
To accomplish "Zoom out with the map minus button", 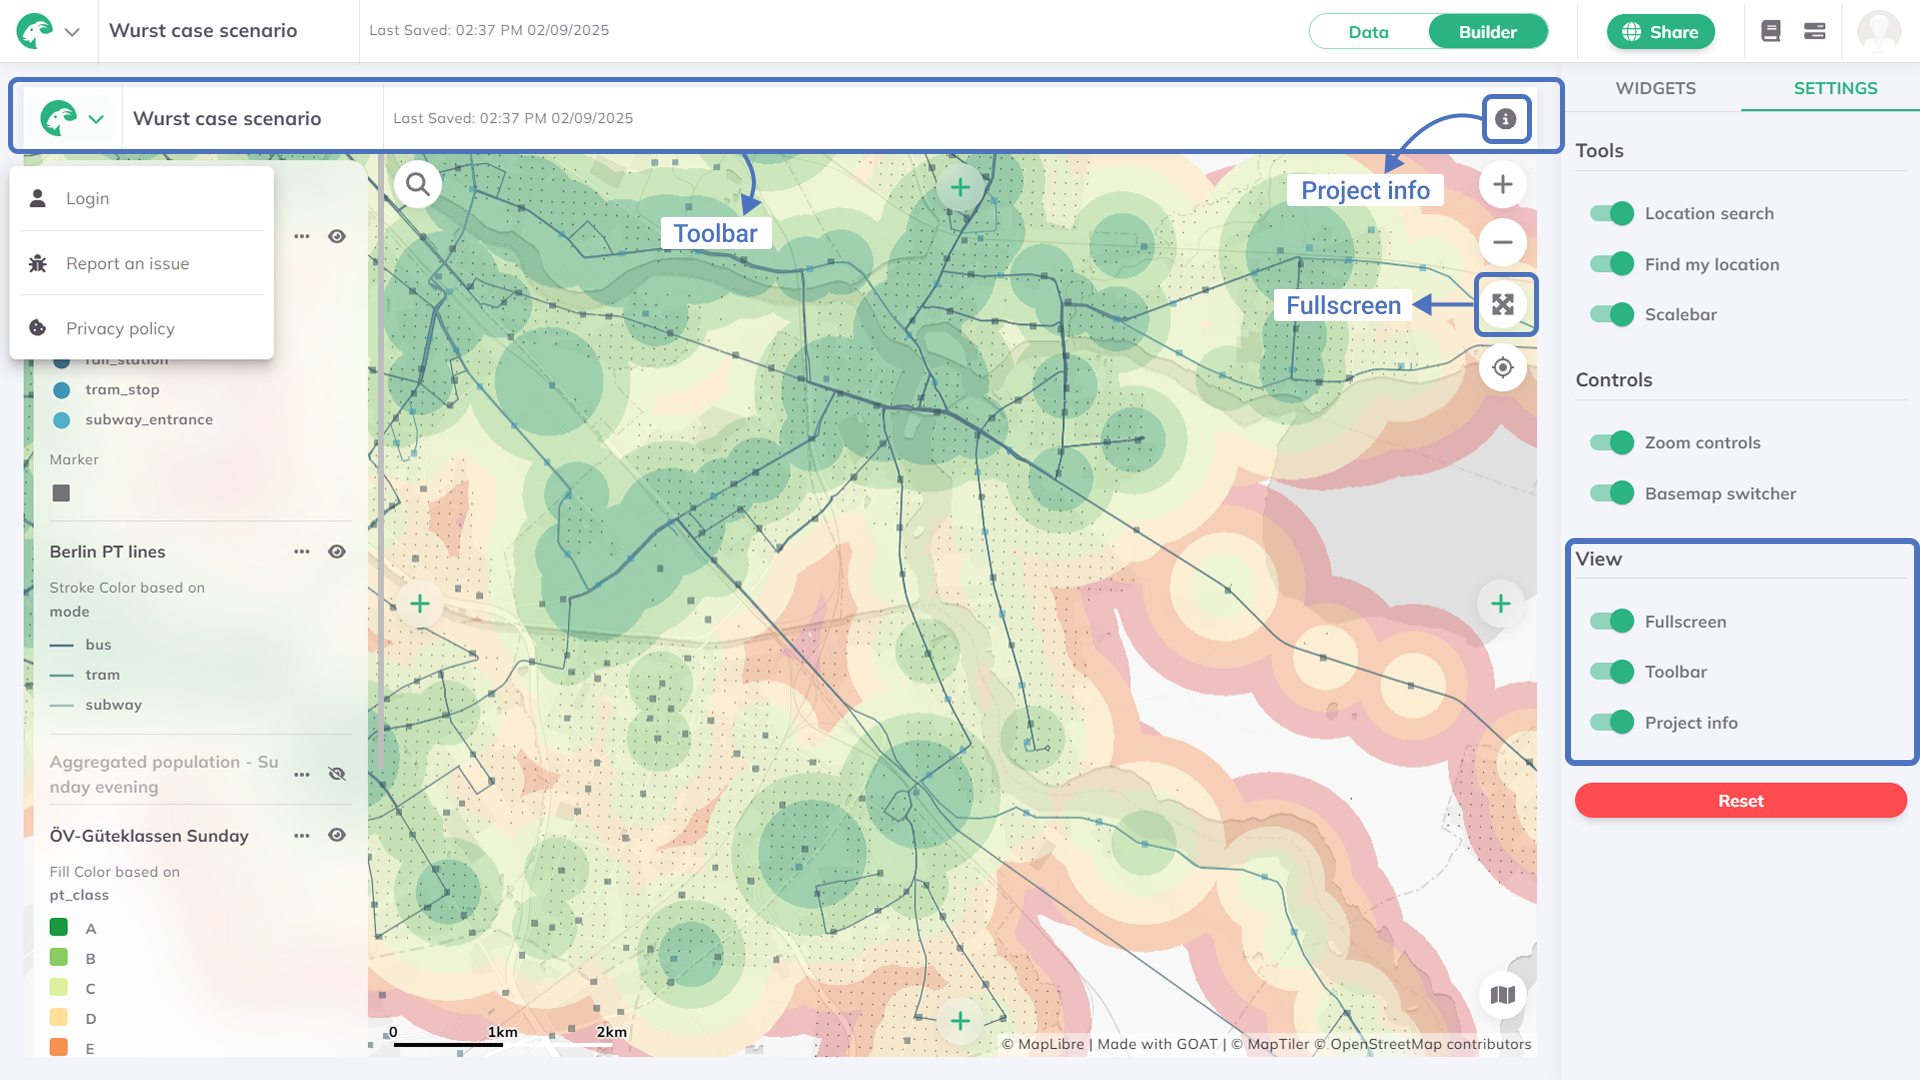I will coord(1502,243).
